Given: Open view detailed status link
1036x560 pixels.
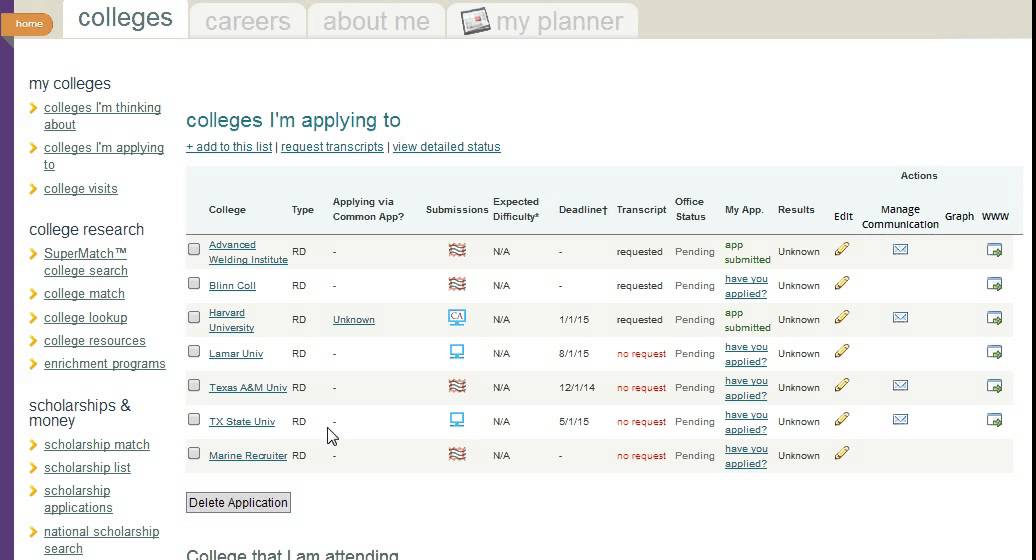Looking at the screenshot, I should (447, 147).
